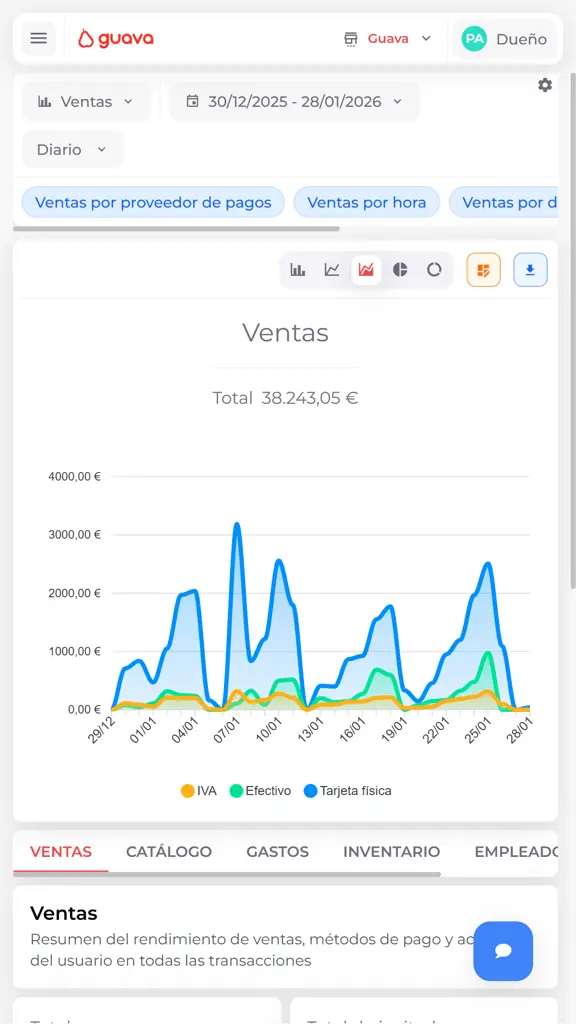Open the INVENTARIO tab
Viewport: 576px width, 1024px height.
(391, 852)
